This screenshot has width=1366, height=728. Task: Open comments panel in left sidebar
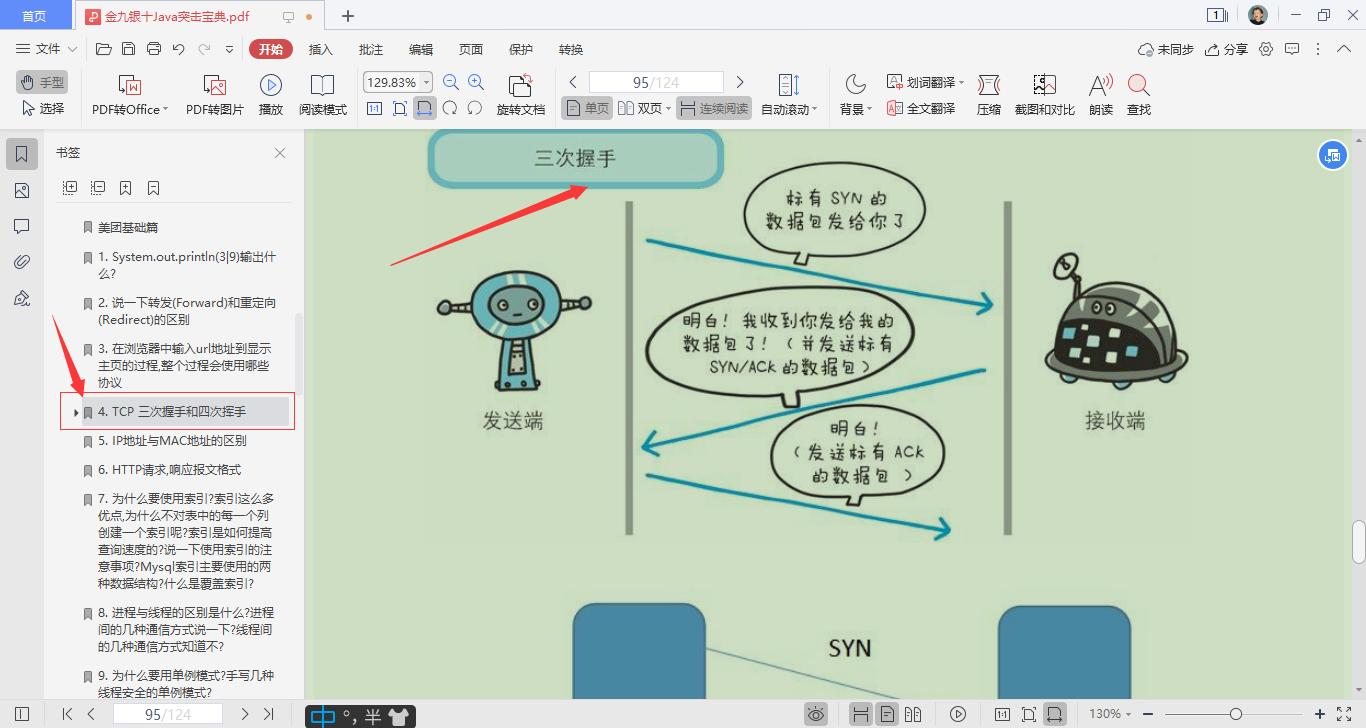(x=22, y=227)
